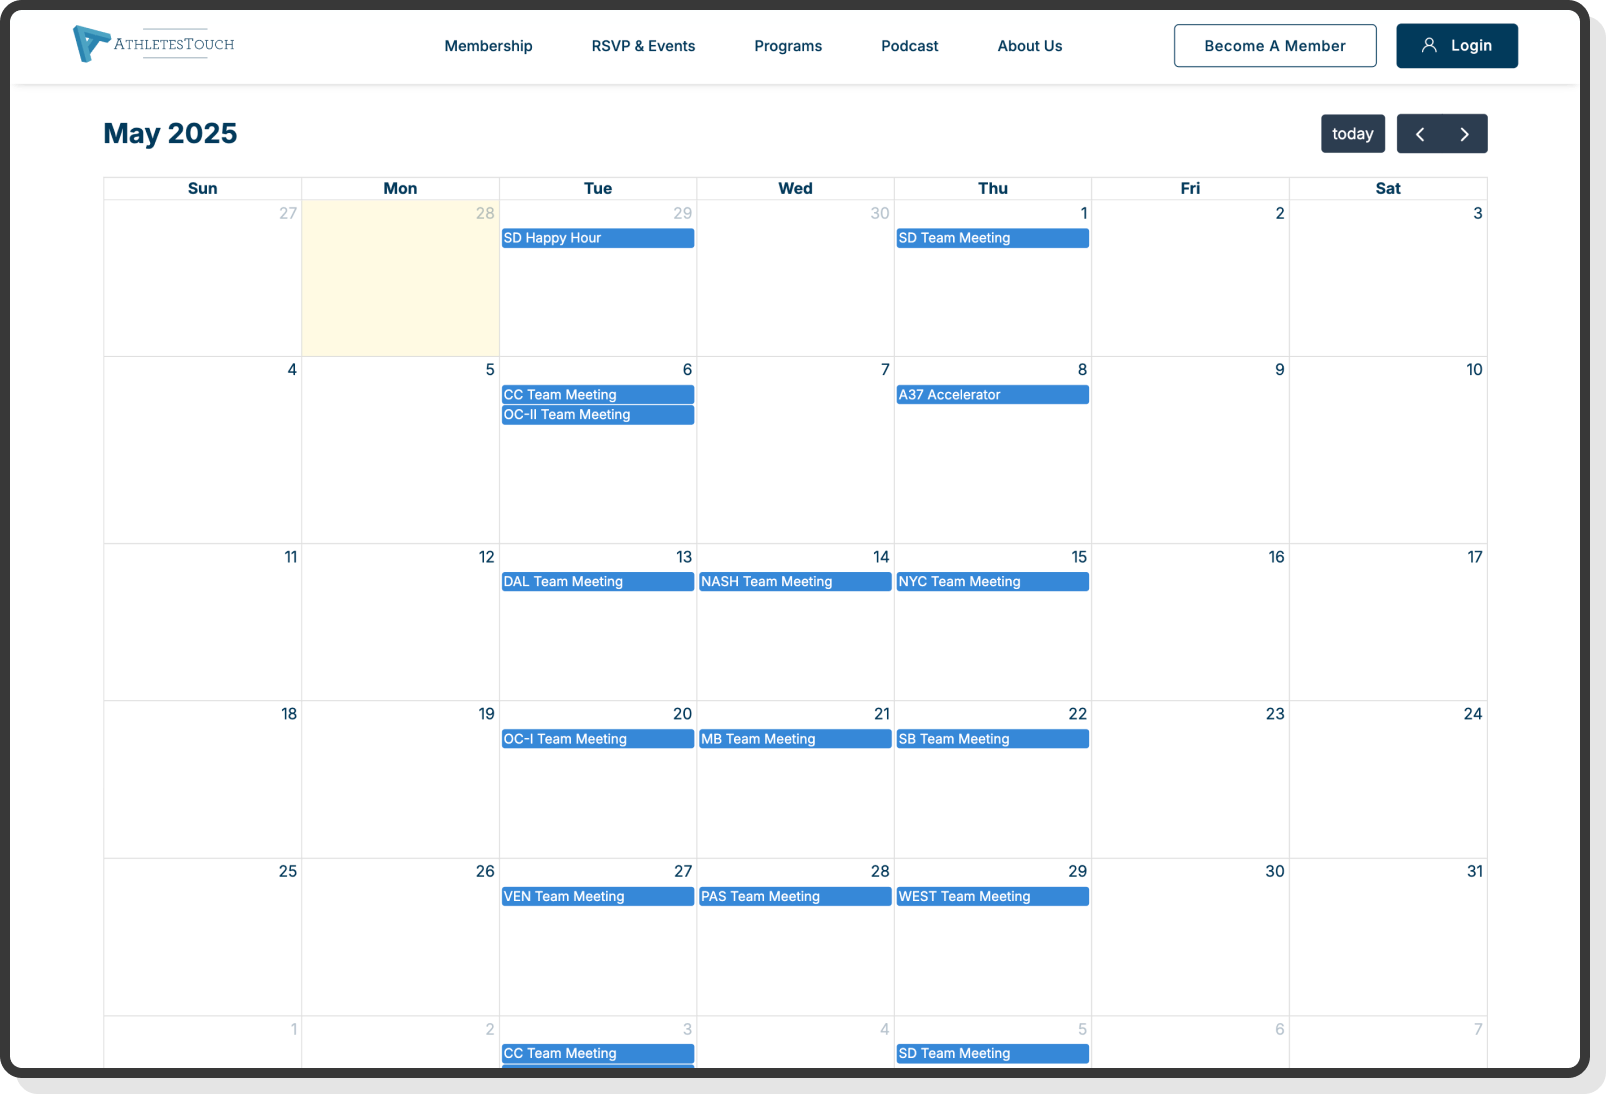The width and height of the screenshot is (1606, 1094).
Task: Open the About Us page
Action: click(x=1029, y=46)
